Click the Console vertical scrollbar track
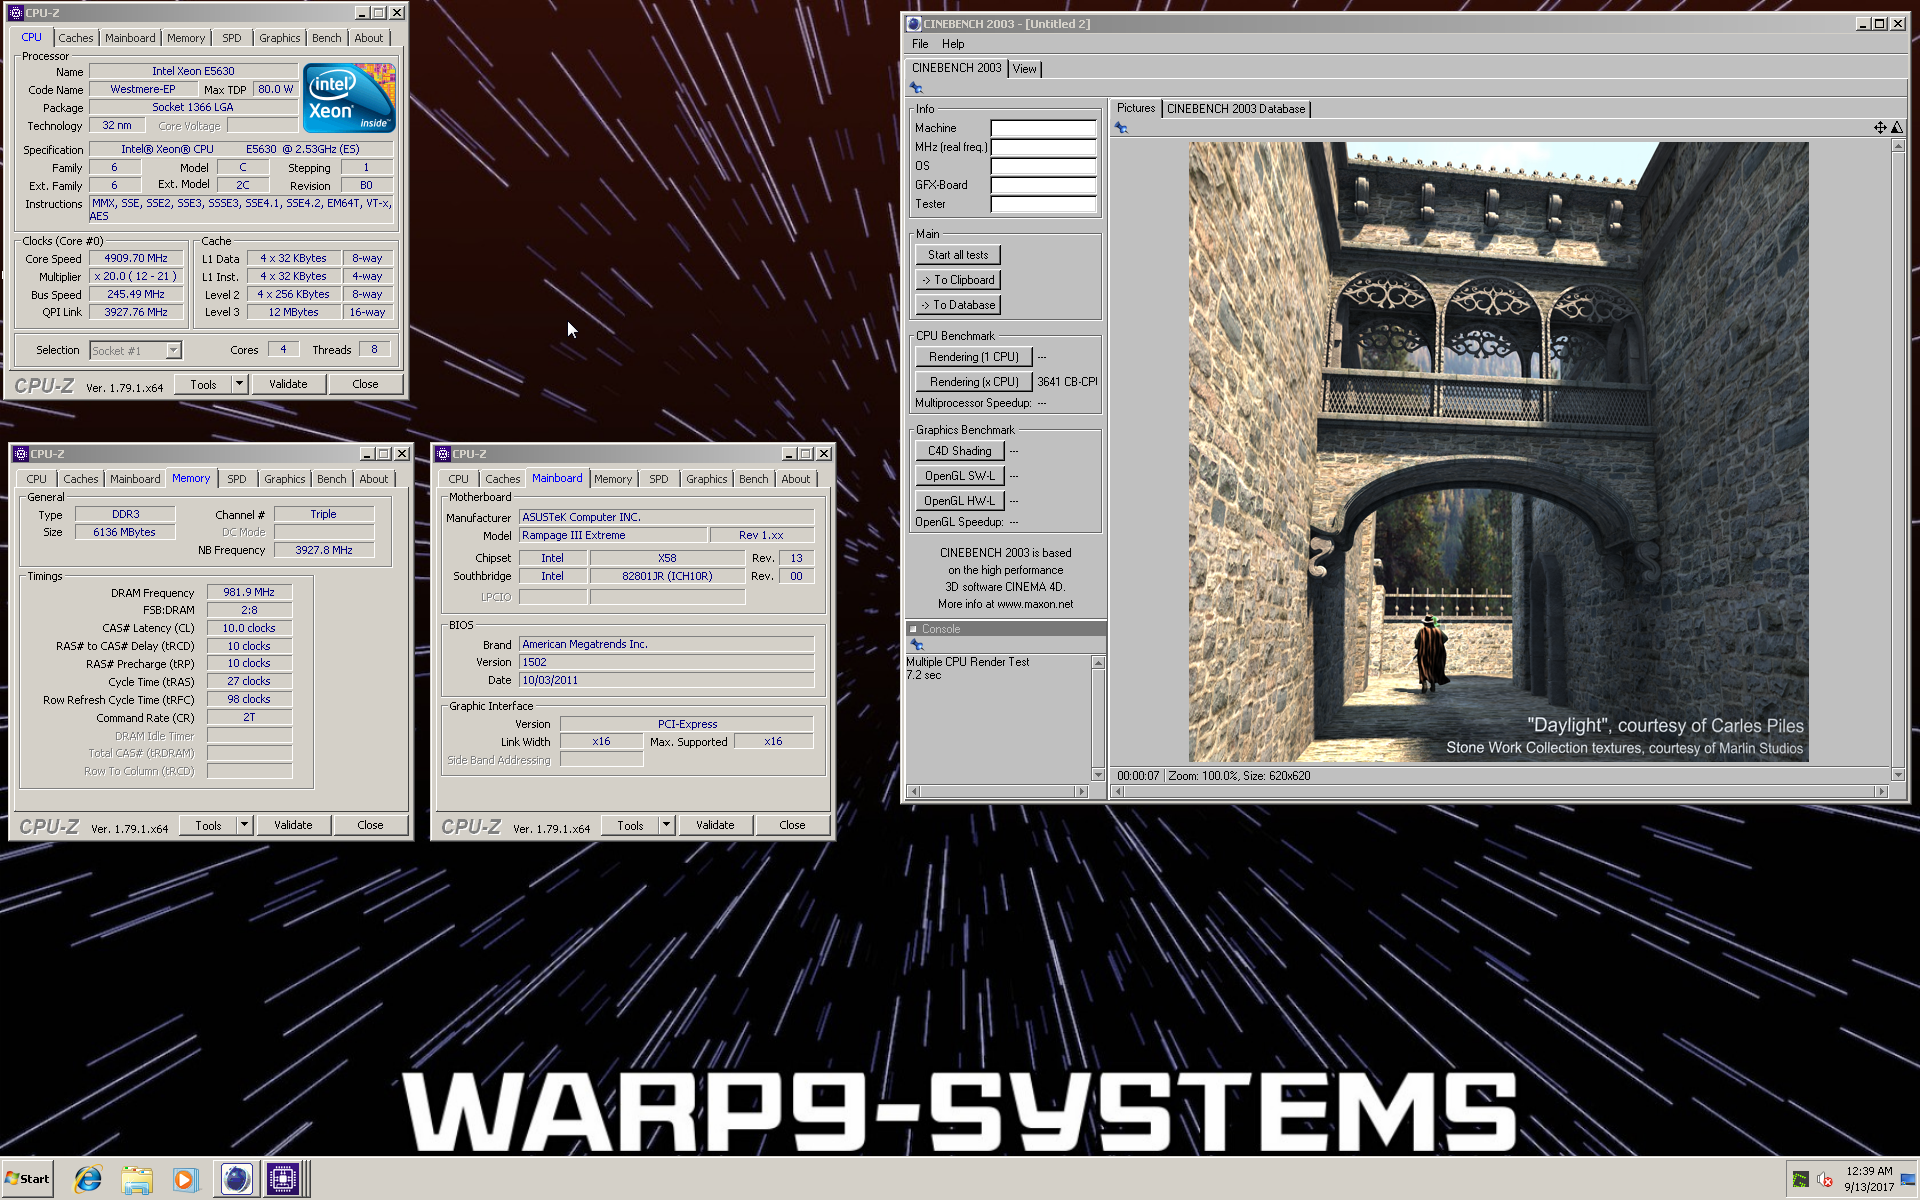Image resolution: width=1920 pixels, height=1200 pixels. pos(1098,719)
